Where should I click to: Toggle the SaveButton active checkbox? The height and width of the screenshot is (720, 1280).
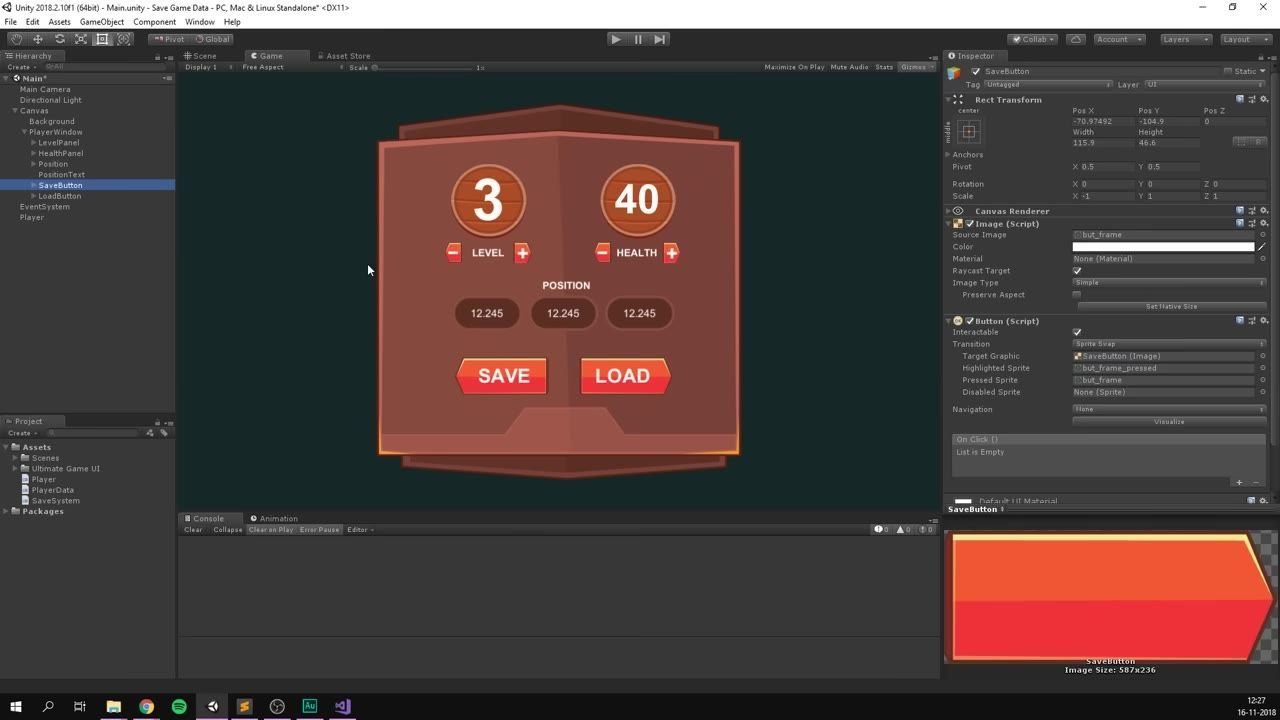(976, 71)
